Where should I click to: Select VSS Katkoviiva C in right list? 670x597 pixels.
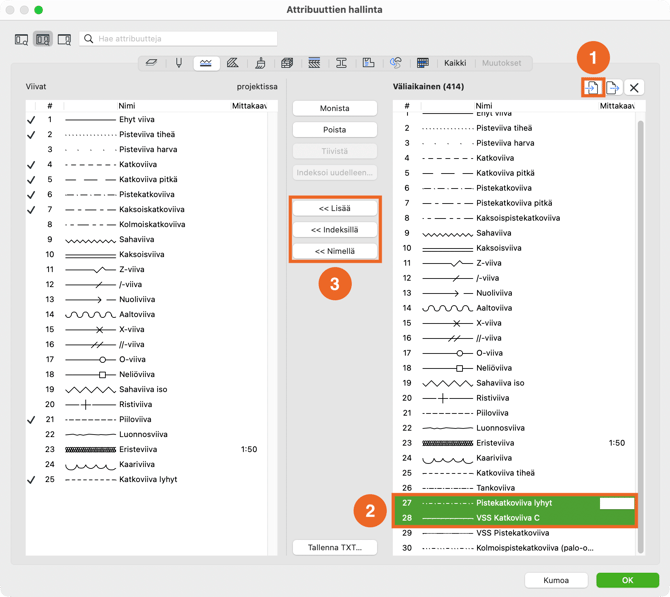click(508, 518)
